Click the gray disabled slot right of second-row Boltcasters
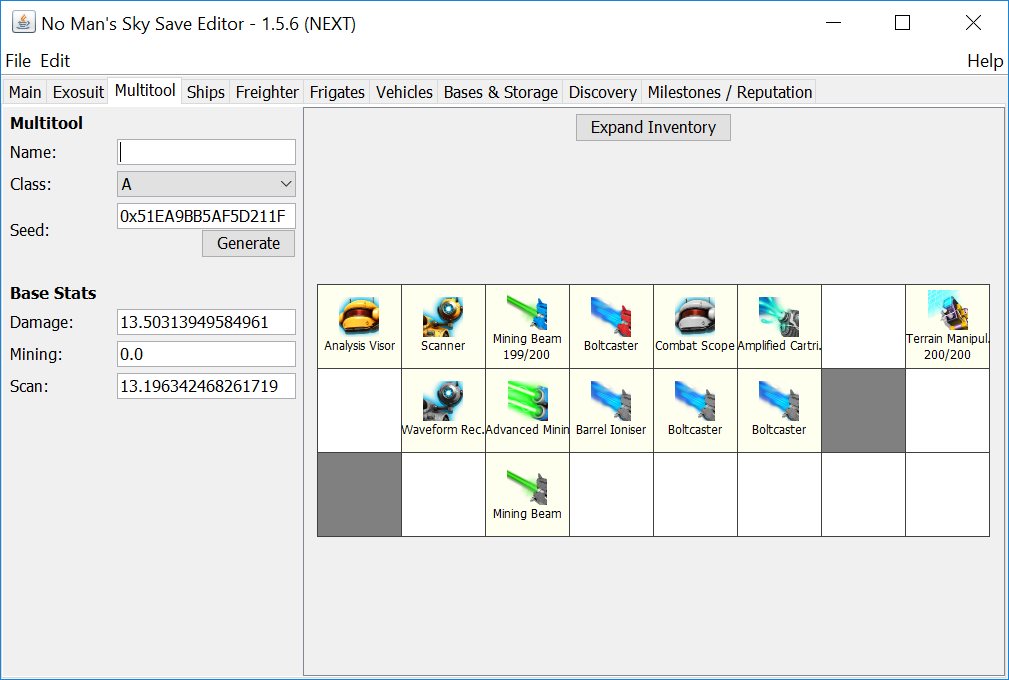This screenshot has width=1009, height=680. [x=863, y=410]
